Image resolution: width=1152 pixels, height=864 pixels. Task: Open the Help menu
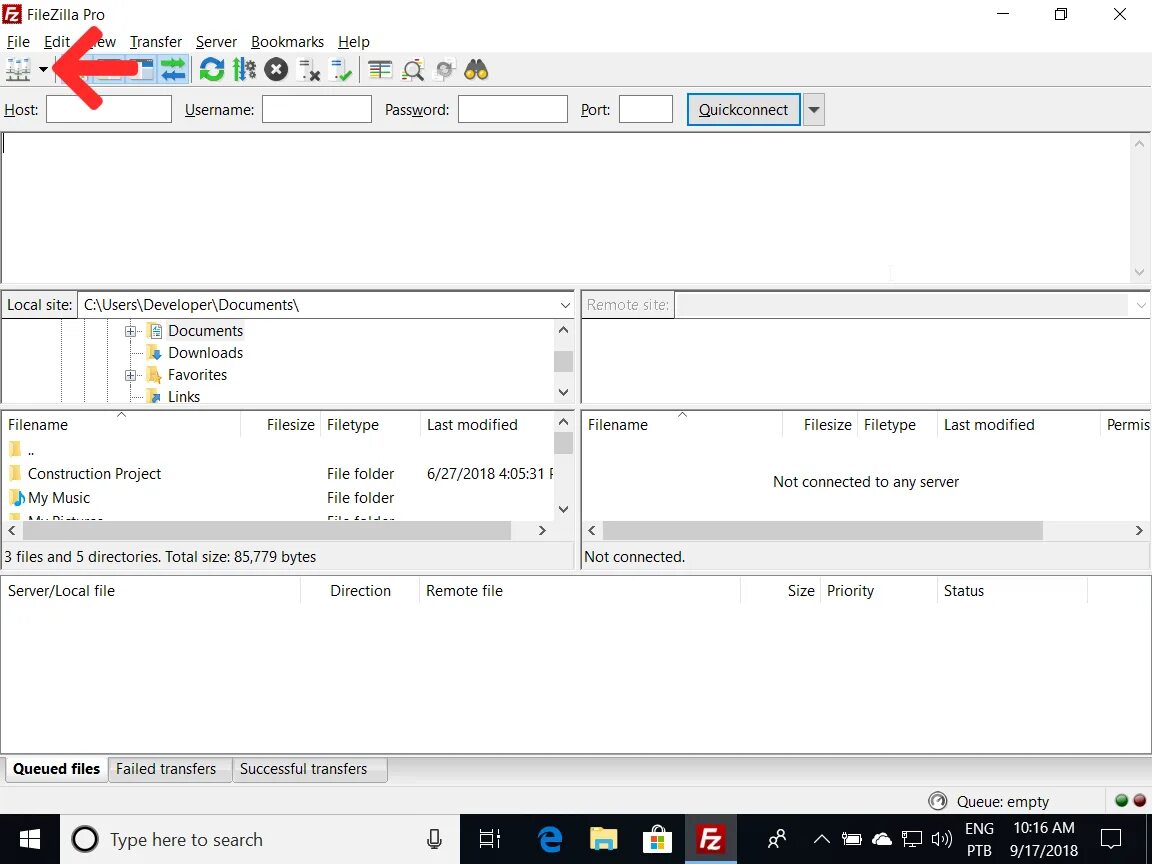point(353,42)
